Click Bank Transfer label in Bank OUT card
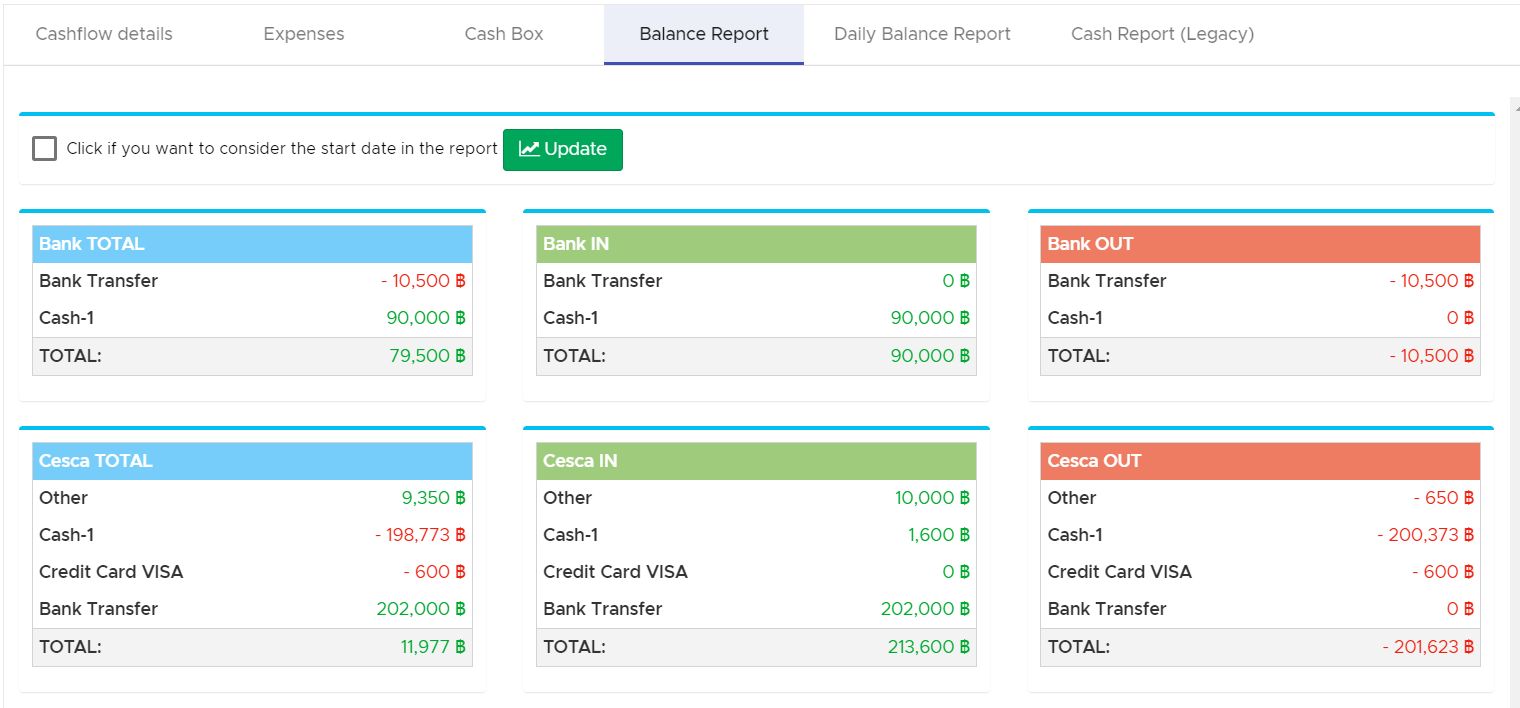The height and width of the screenshot is (708, 1520). click(x=1107, y=281)
